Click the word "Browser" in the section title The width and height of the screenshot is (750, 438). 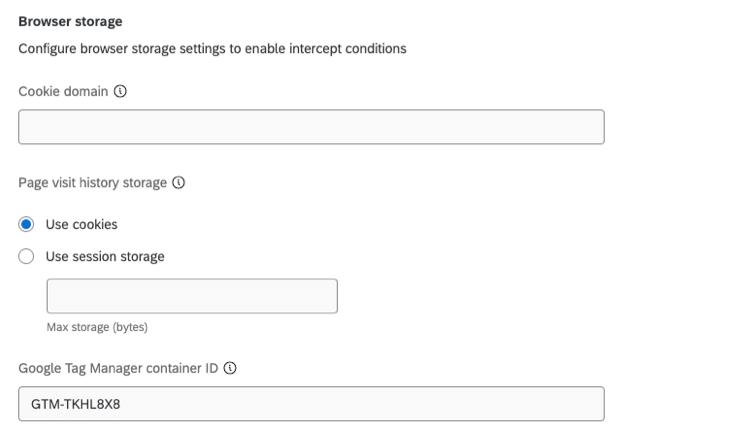click(x=42, y=20)
